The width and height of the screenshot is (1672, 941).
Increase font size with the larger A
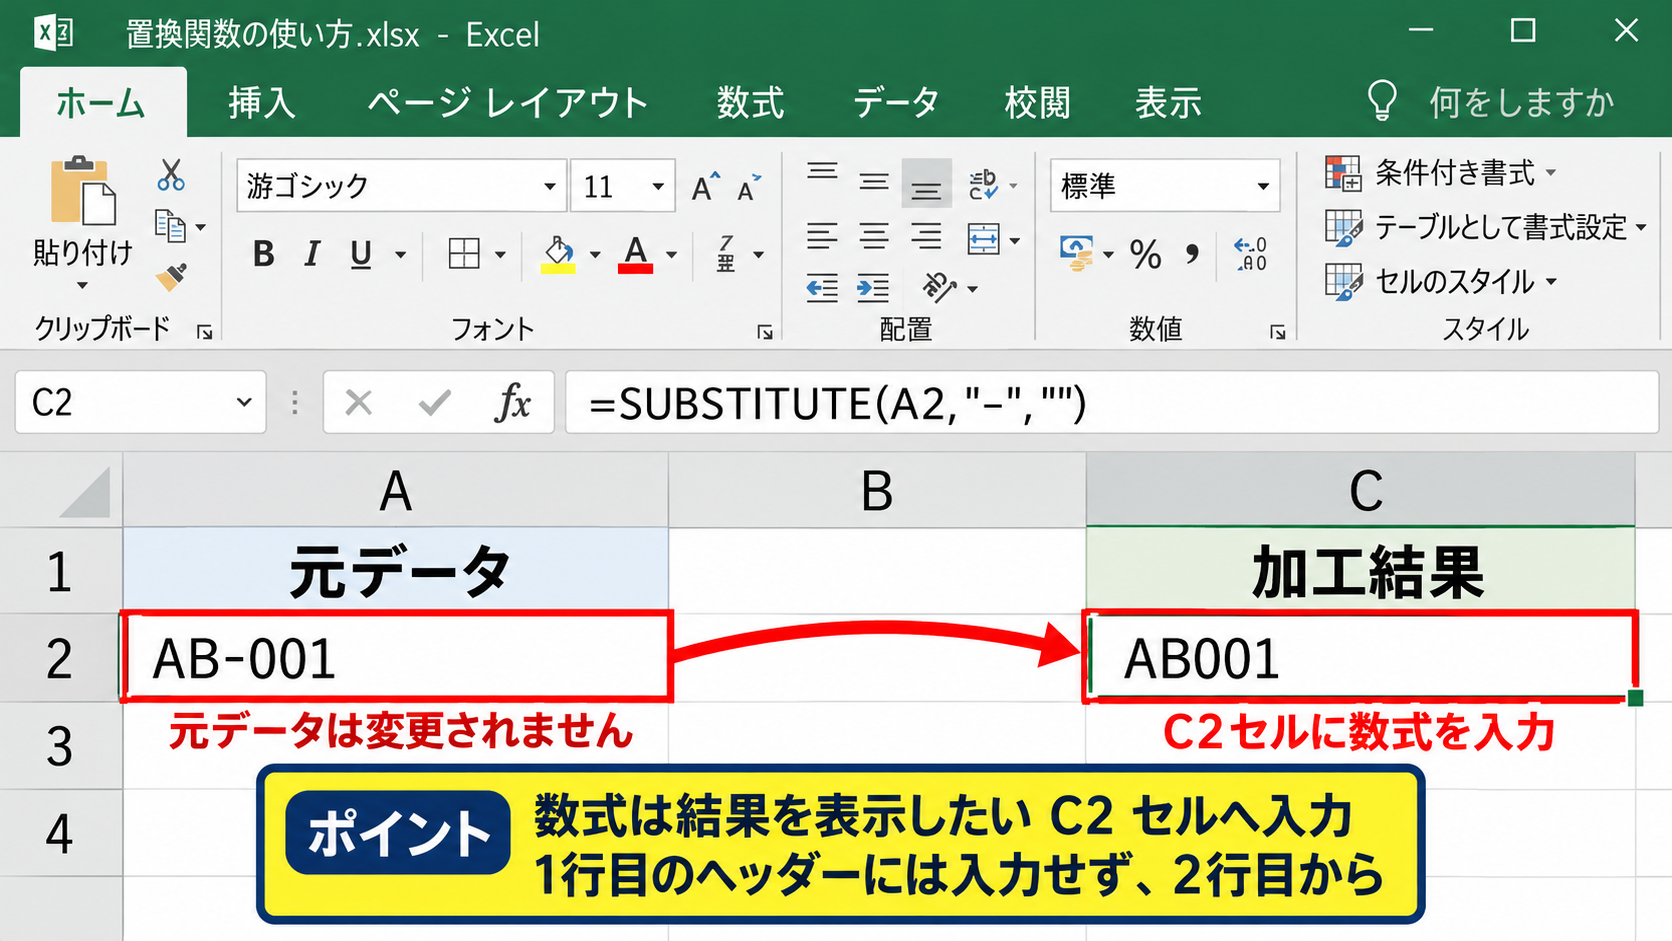click(x=706, y=186)
